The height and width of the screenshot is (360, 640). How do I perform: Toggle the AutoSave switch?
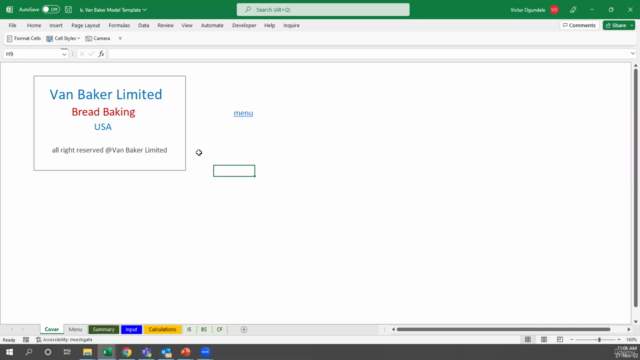click(x=51, y=9)
